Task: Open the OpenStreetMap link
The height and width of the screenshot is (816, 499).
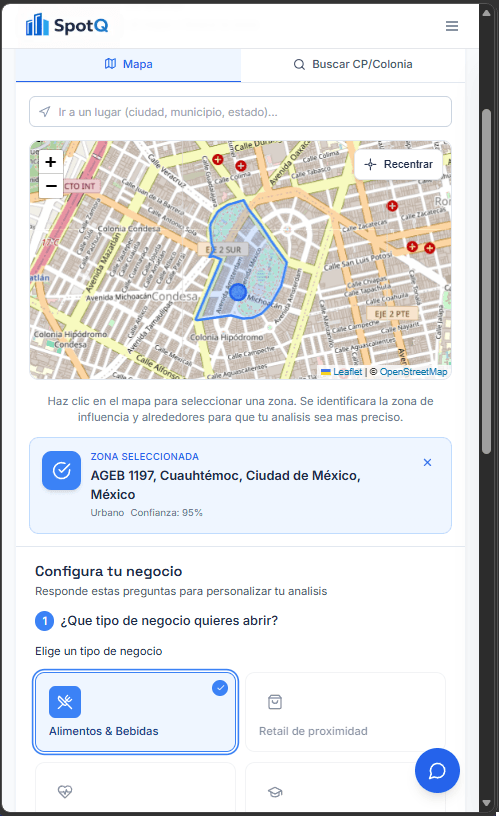Action: 413,372
